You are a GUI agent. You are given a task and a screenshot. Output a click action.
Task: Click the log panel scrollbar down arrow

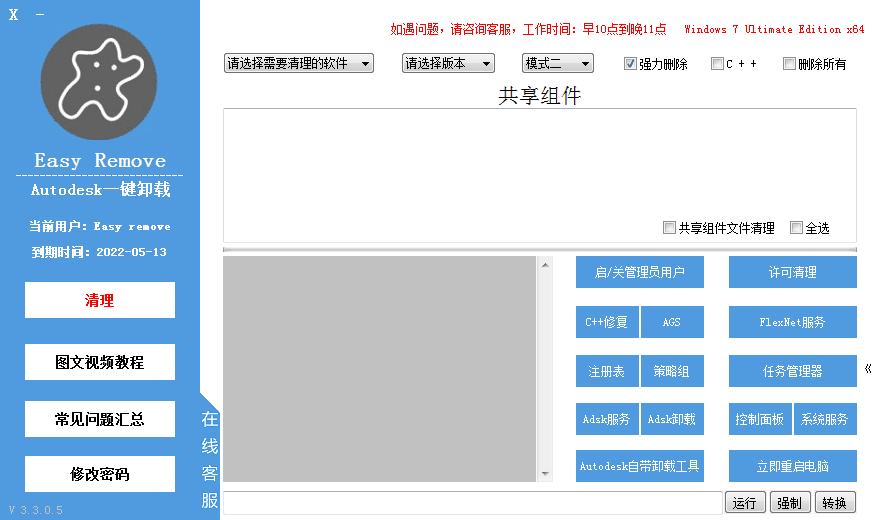pyautogui.click(x=545, y=474)
